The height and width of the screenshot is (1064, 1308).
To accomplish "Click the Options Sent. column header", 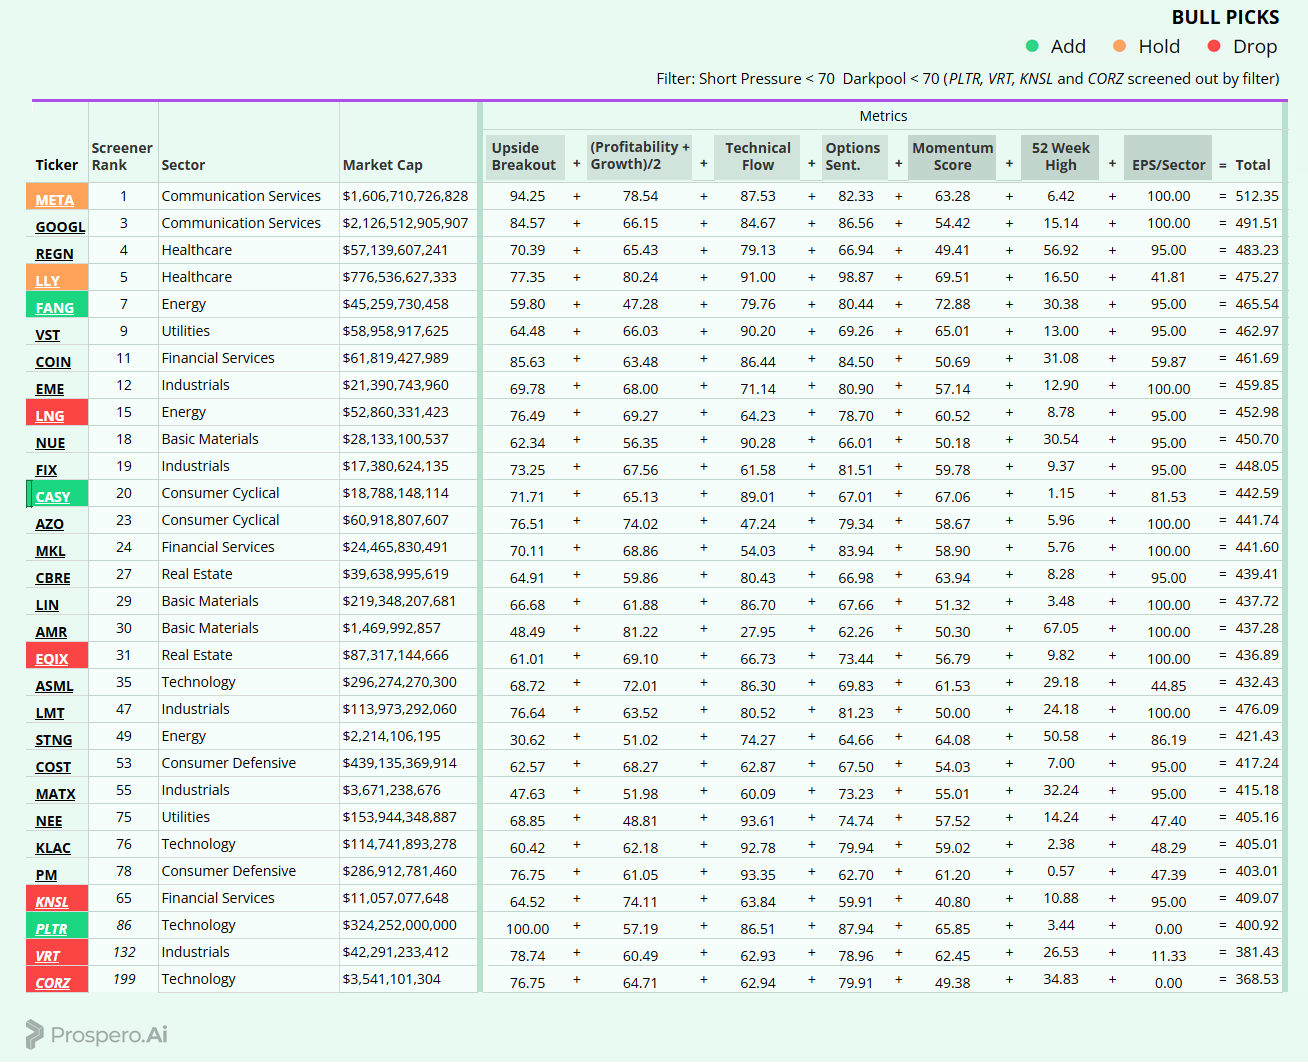I will (x=853, y=157).
